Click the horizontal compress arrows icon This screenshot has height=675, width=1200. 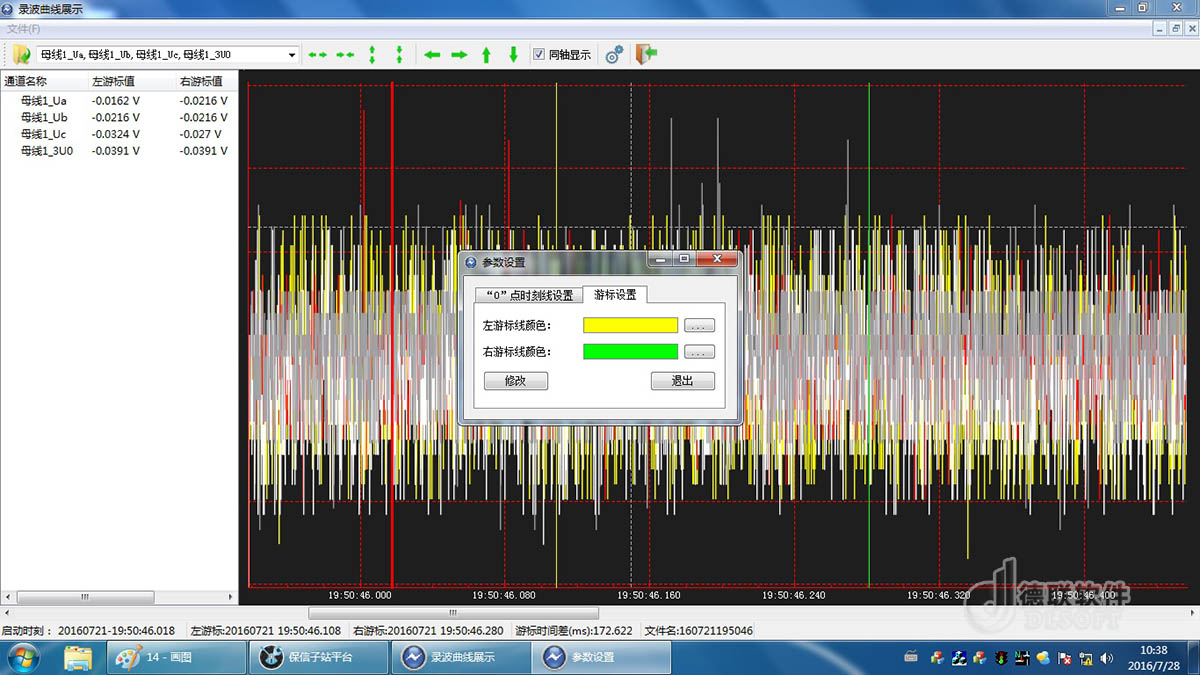[345, 54]
